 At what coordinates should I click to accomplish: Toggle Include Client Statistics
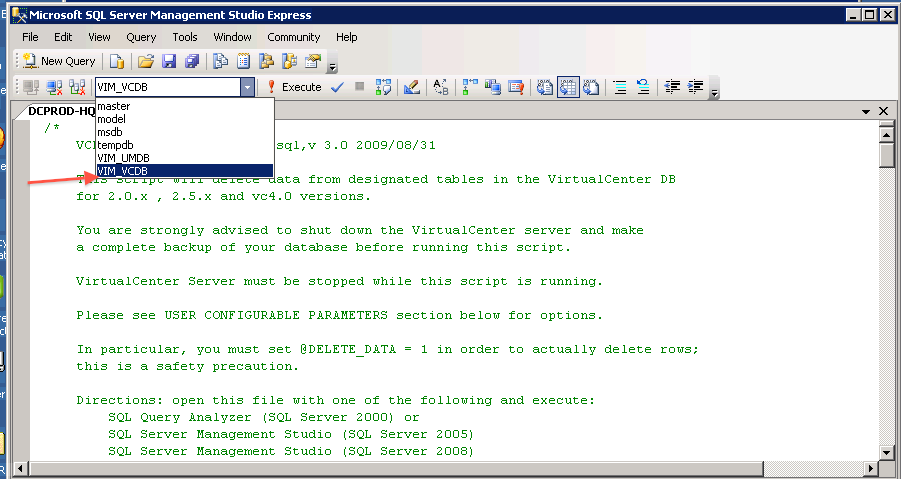[x=492, y=87]
